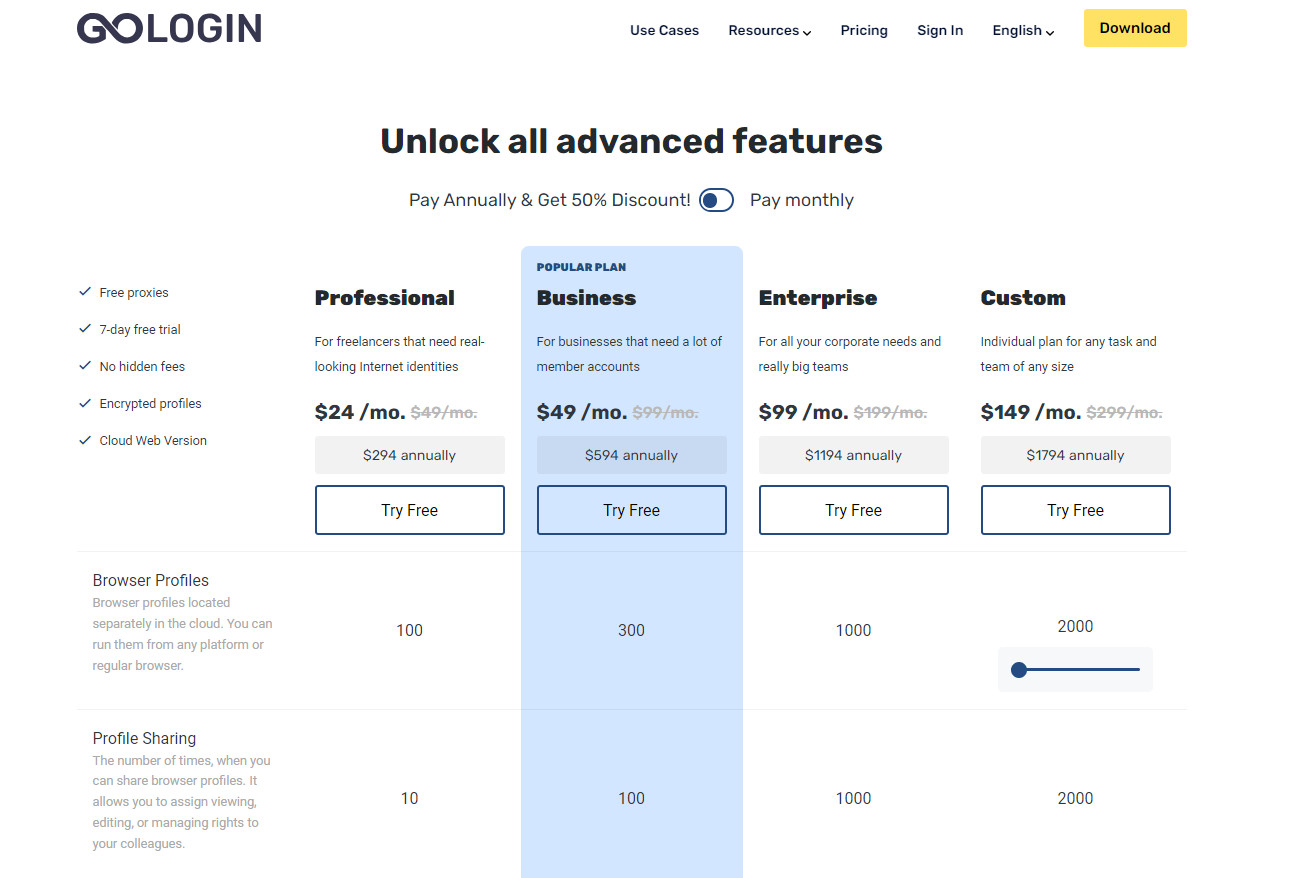The image size is (1315, 878).
Task: Click the crossed-out $299/mo. Custom price
Action: pyautogui.click(x=1124, y=412)
